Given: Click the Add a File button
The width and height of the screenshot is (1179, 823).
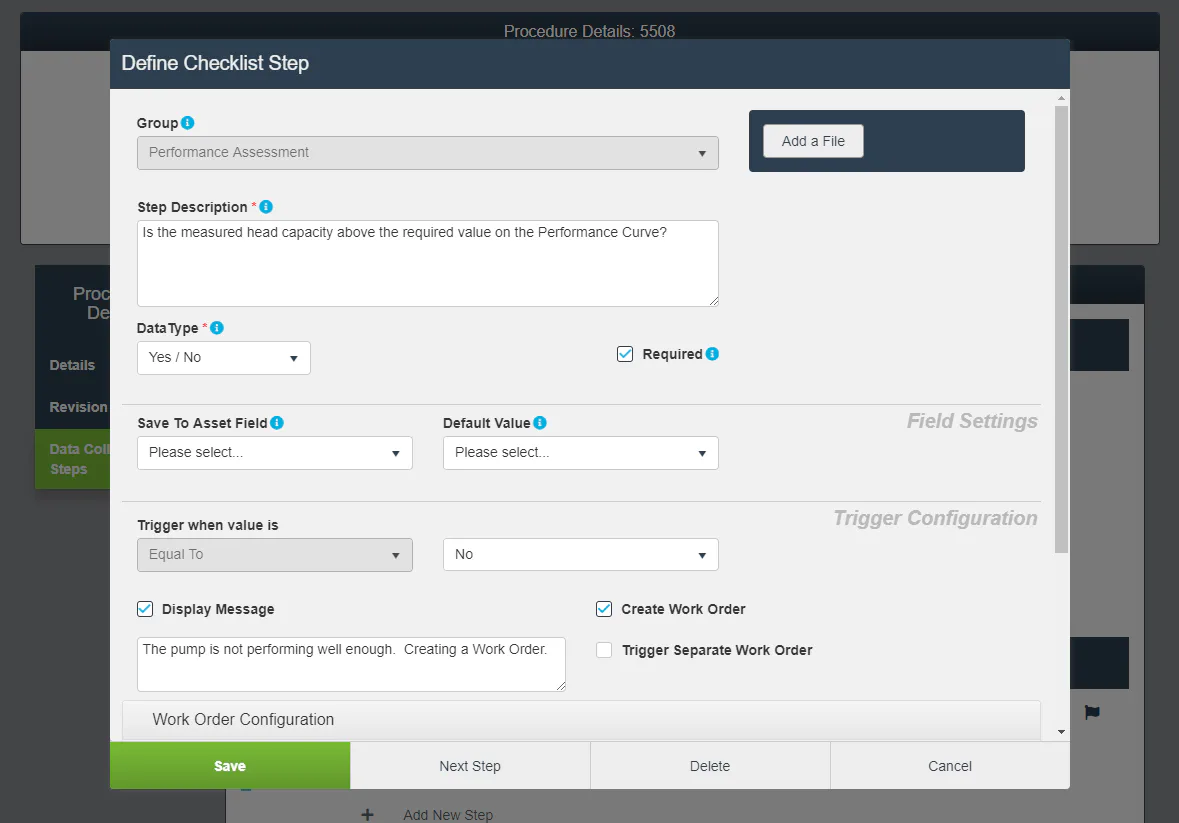Looking at the screenshot, I should (813, 141).
